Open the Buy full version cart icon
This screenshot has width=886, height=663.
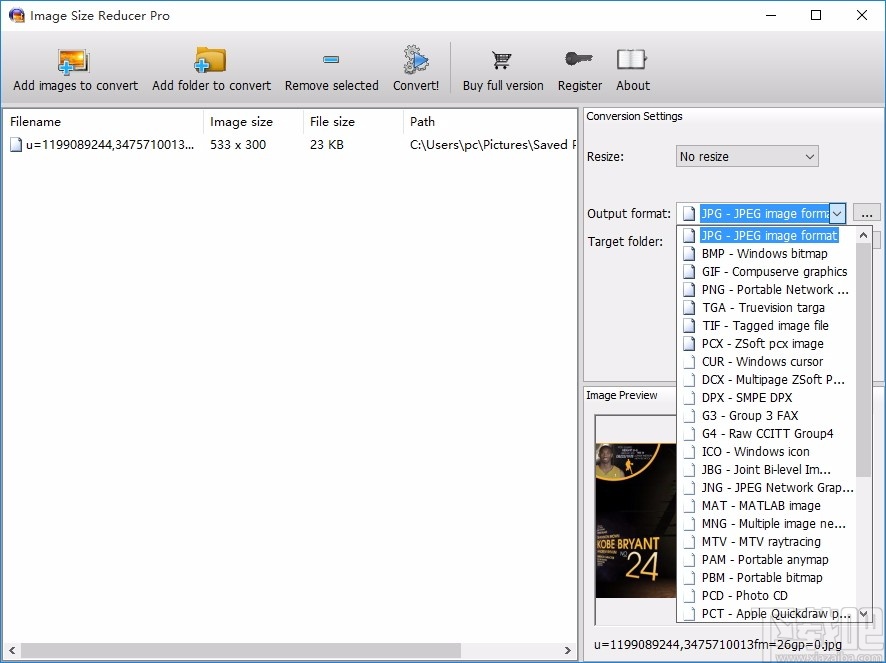click(502, 60)
